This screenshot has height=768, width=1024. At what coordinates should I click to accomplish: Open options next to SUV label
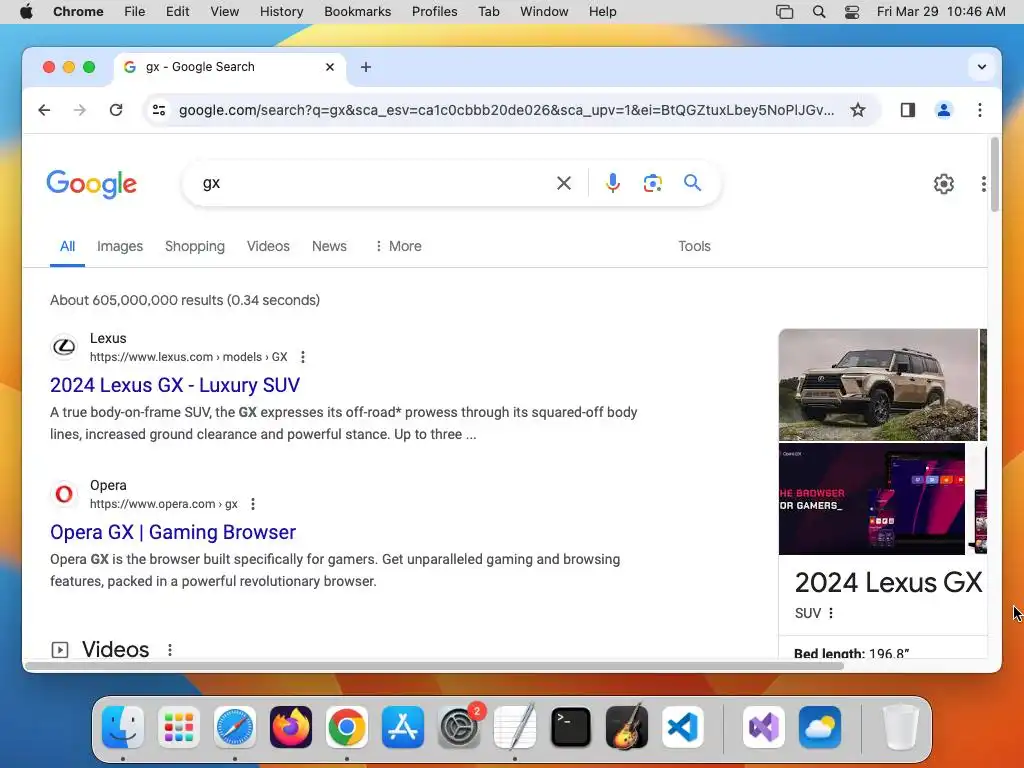tap(831, 613)
